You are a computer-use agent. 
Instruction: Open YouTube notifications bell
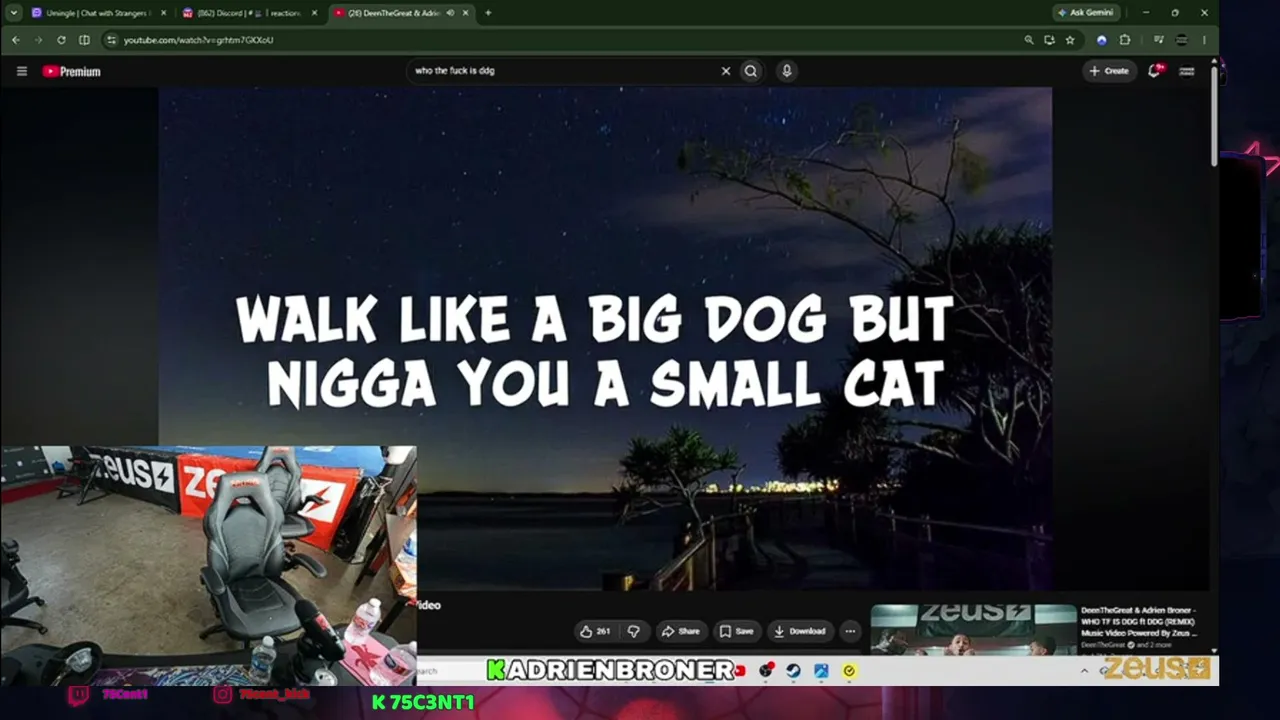click(1154, 71)
